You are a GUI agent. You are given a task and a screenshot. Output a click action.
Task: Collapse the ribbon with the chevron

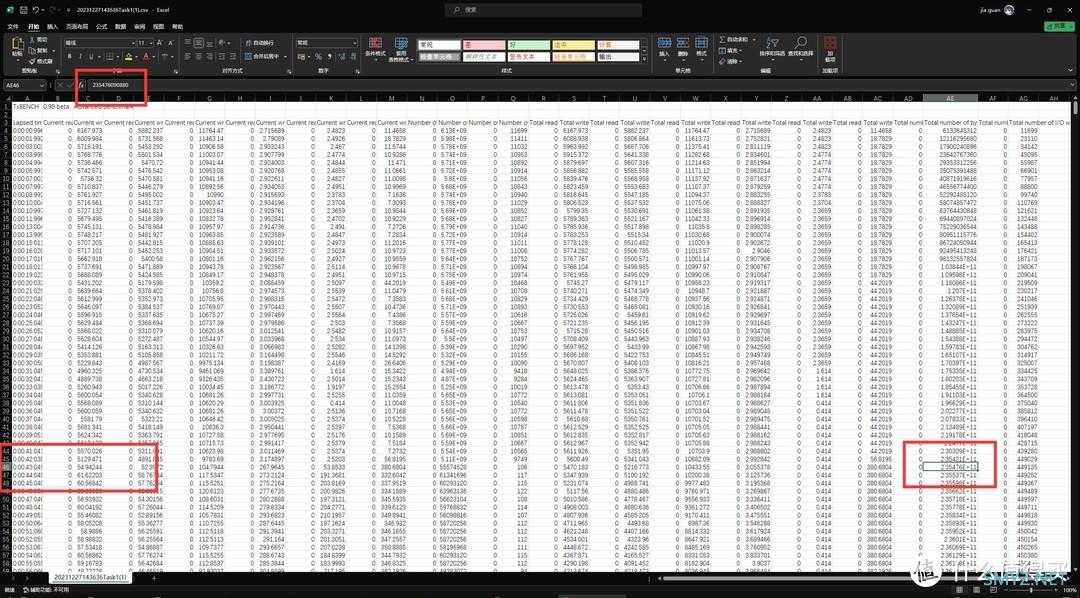point(1070,70)
